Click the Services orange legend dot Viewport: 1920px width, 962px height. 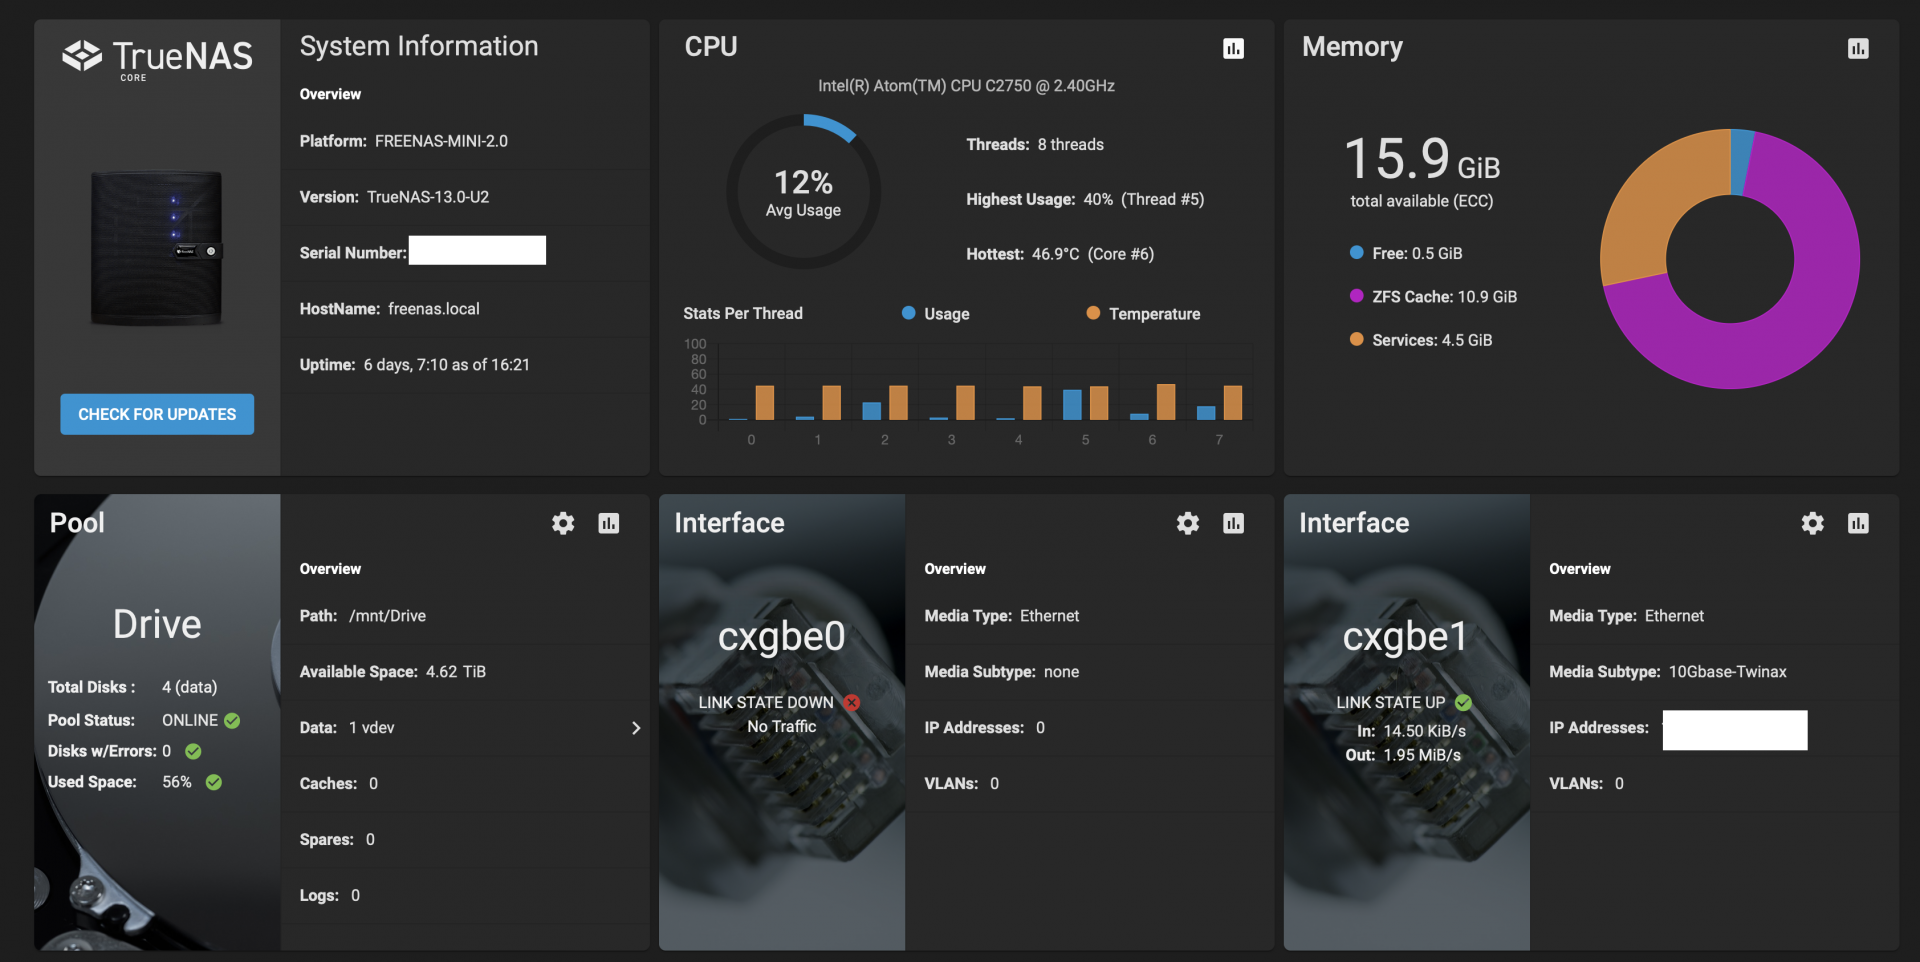point(1356,339)
